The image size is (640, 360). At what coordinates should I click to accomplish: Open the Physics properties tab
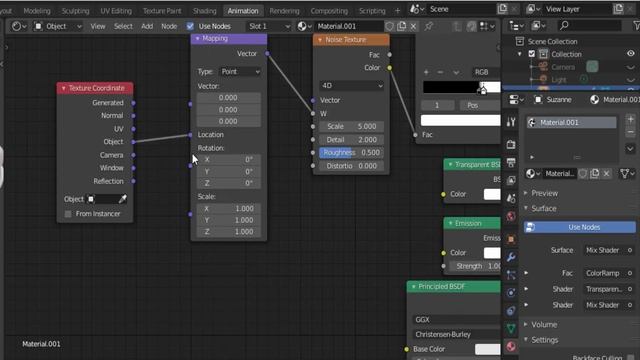(511, 293)
